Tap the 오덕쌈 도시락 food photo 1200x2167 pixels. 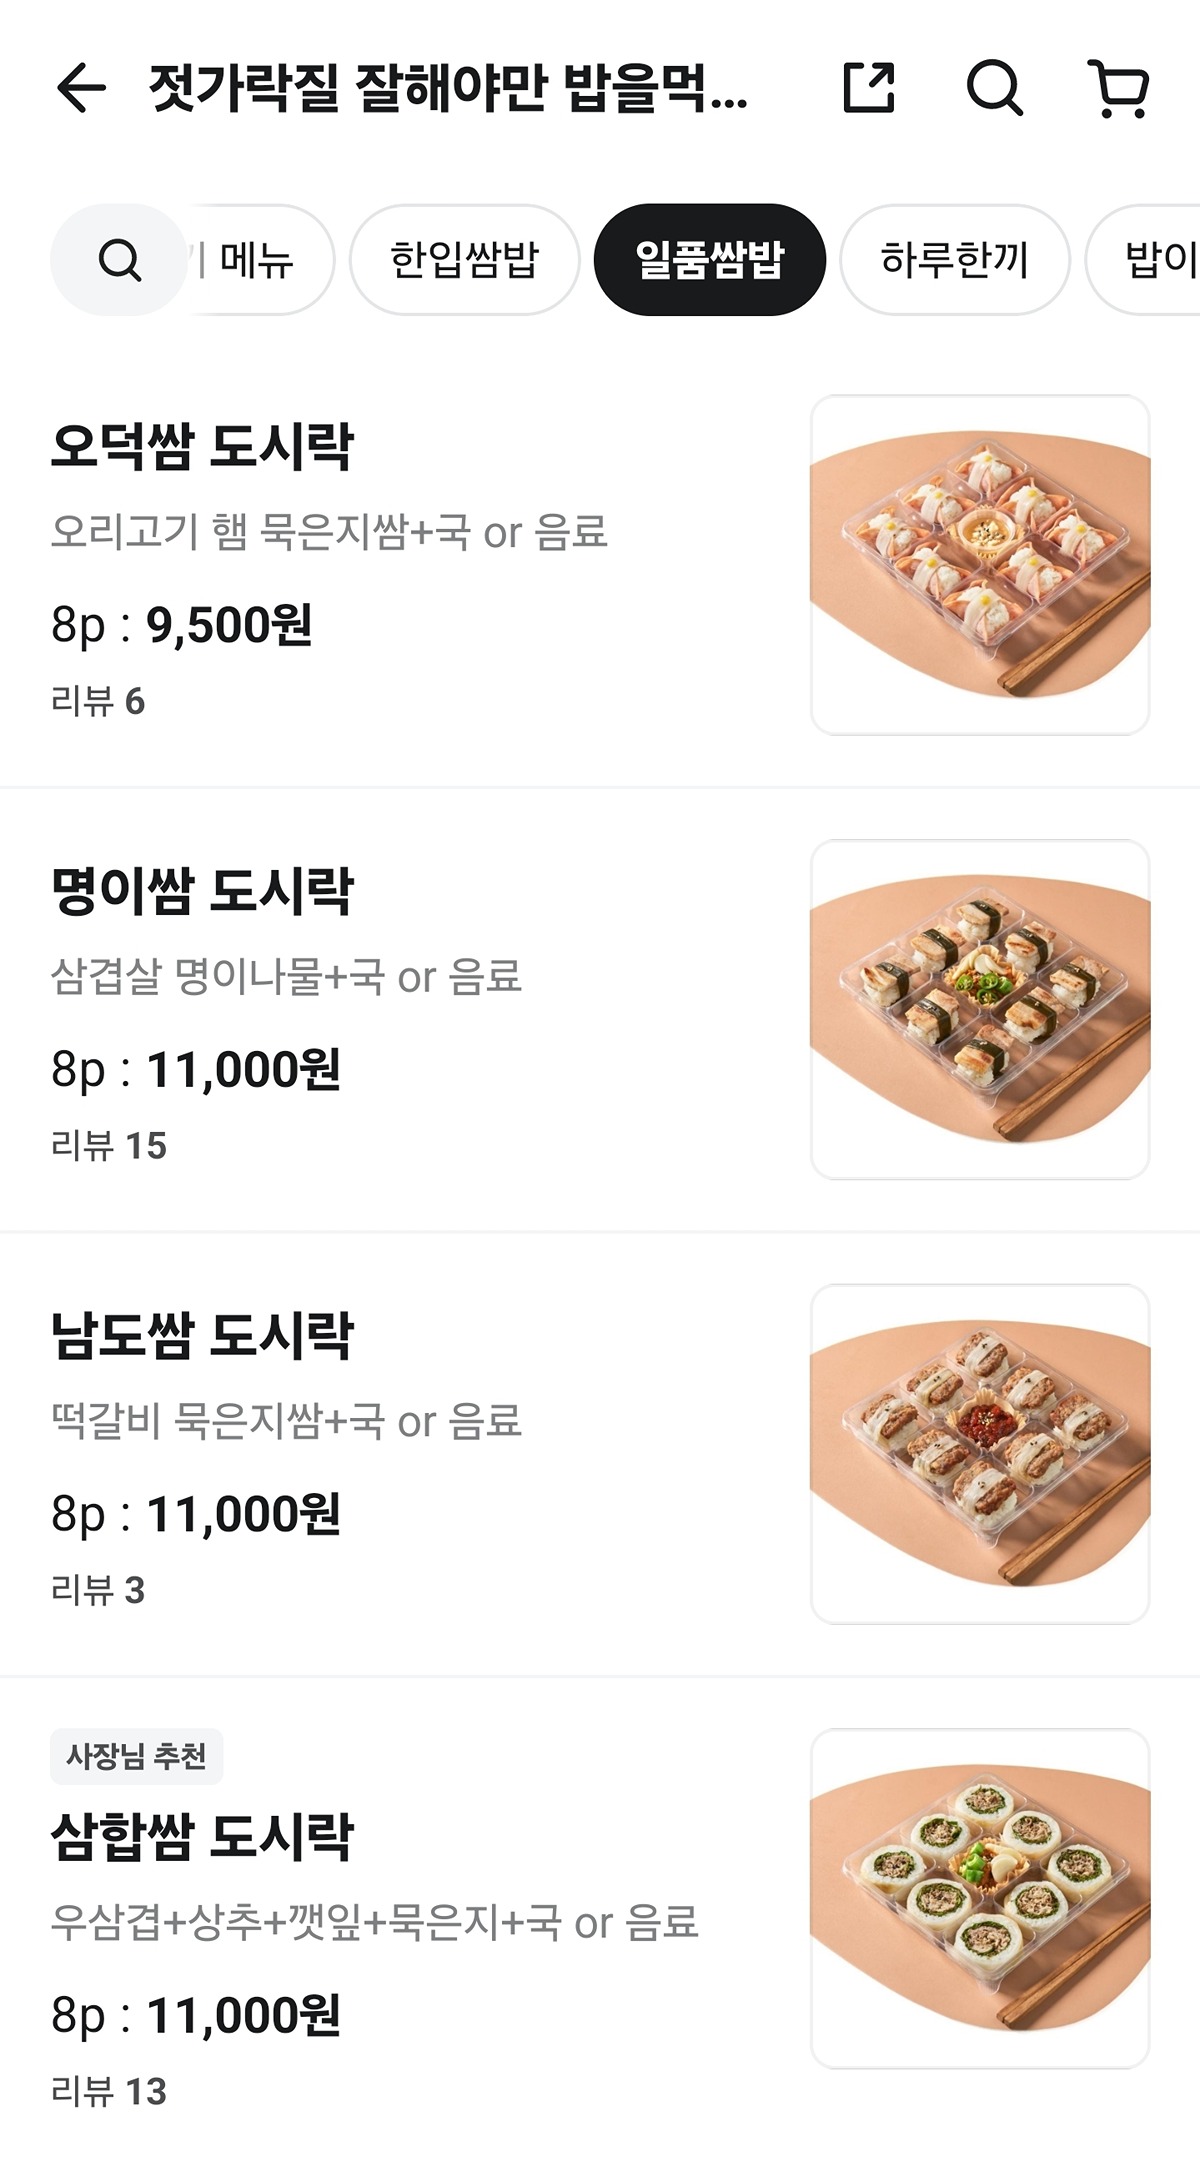(x=980, y=565)
